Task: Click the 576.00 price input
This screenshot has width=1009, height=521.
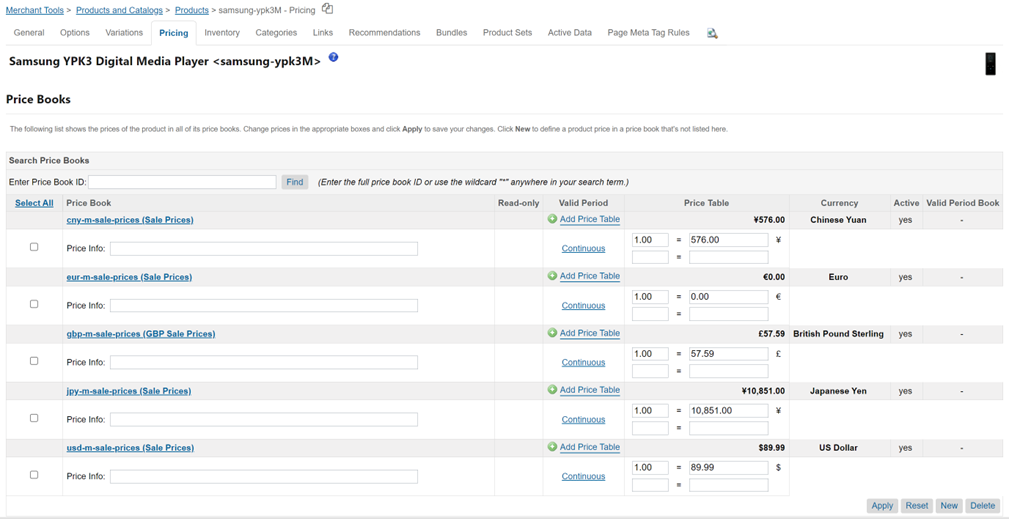Action: (728, 240)
